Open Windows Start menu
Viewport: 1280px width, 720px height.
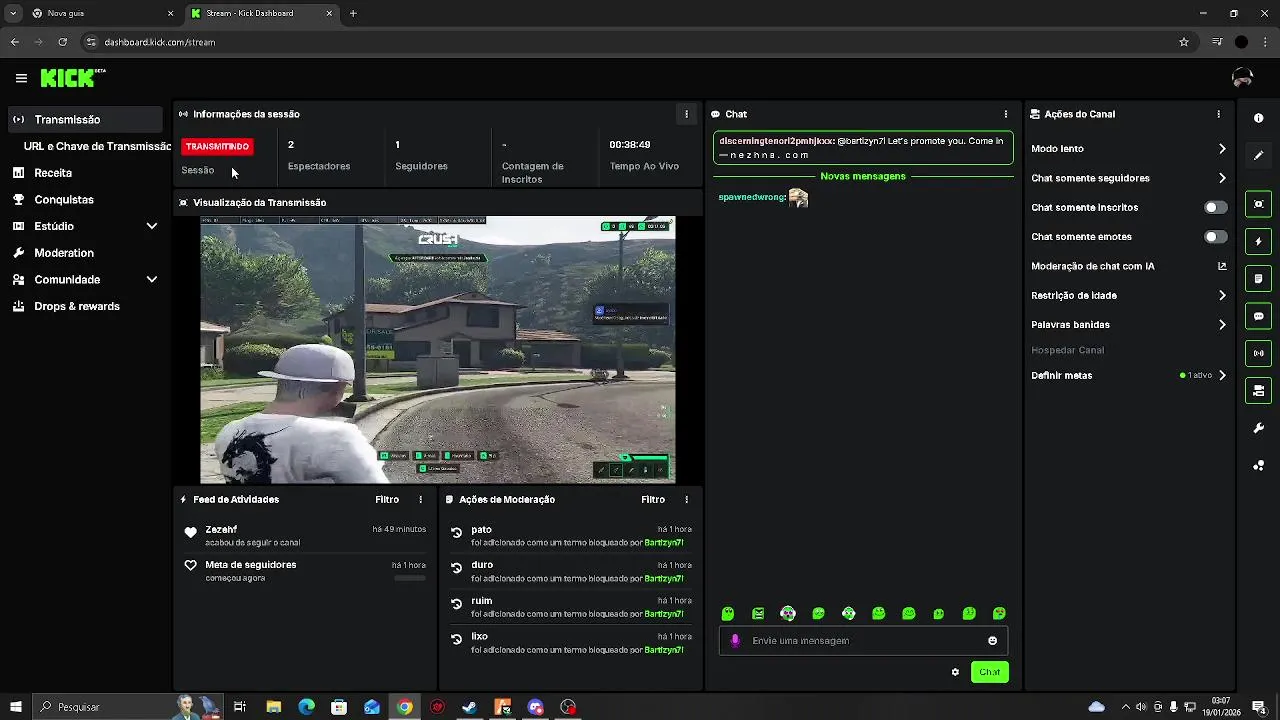click(x=15, y=707)
